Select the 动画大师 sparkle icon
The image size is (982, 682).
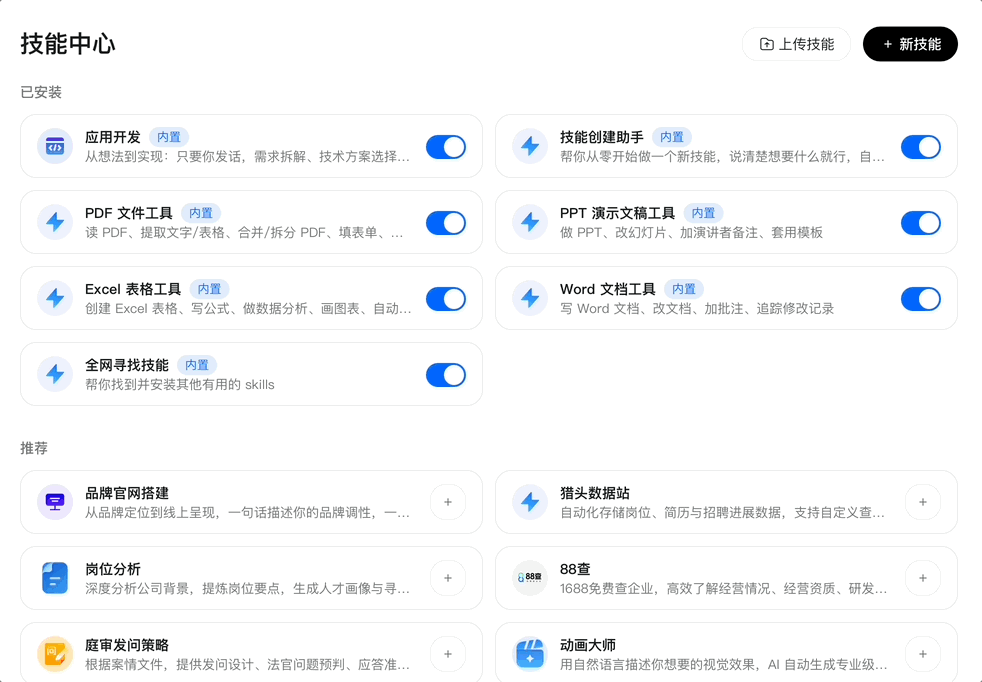(529, 654)
